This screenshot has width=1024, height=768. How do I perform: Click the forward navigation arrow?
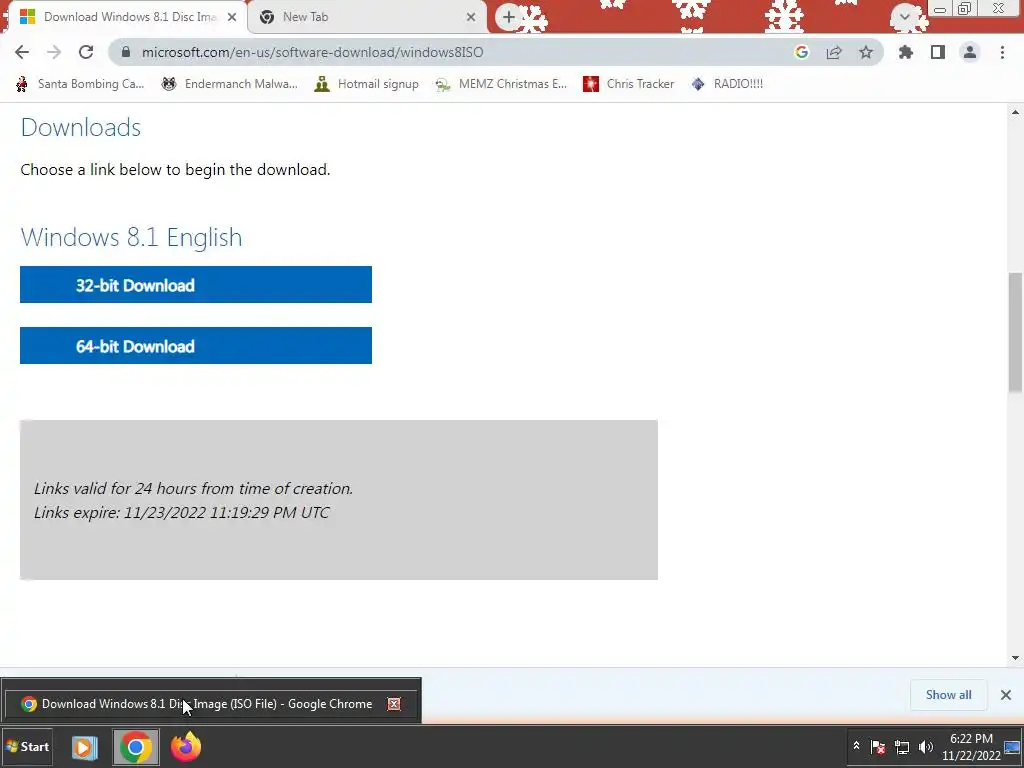pyautogui.click(x=54, y=52)
